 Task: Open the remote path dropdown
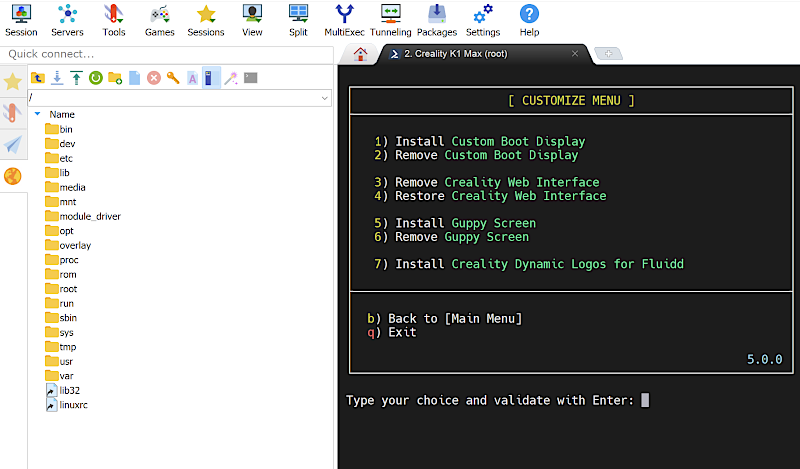coord(324,98)
